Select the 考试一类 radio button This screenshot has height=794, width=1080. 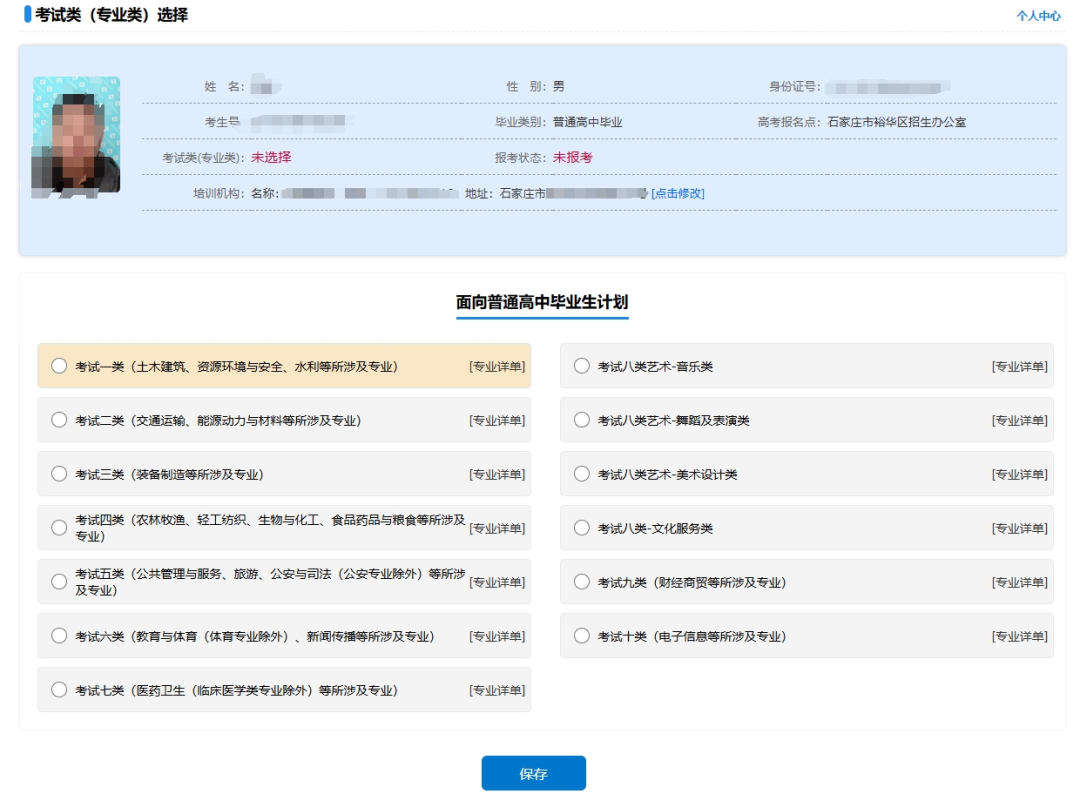coord(59,366)
